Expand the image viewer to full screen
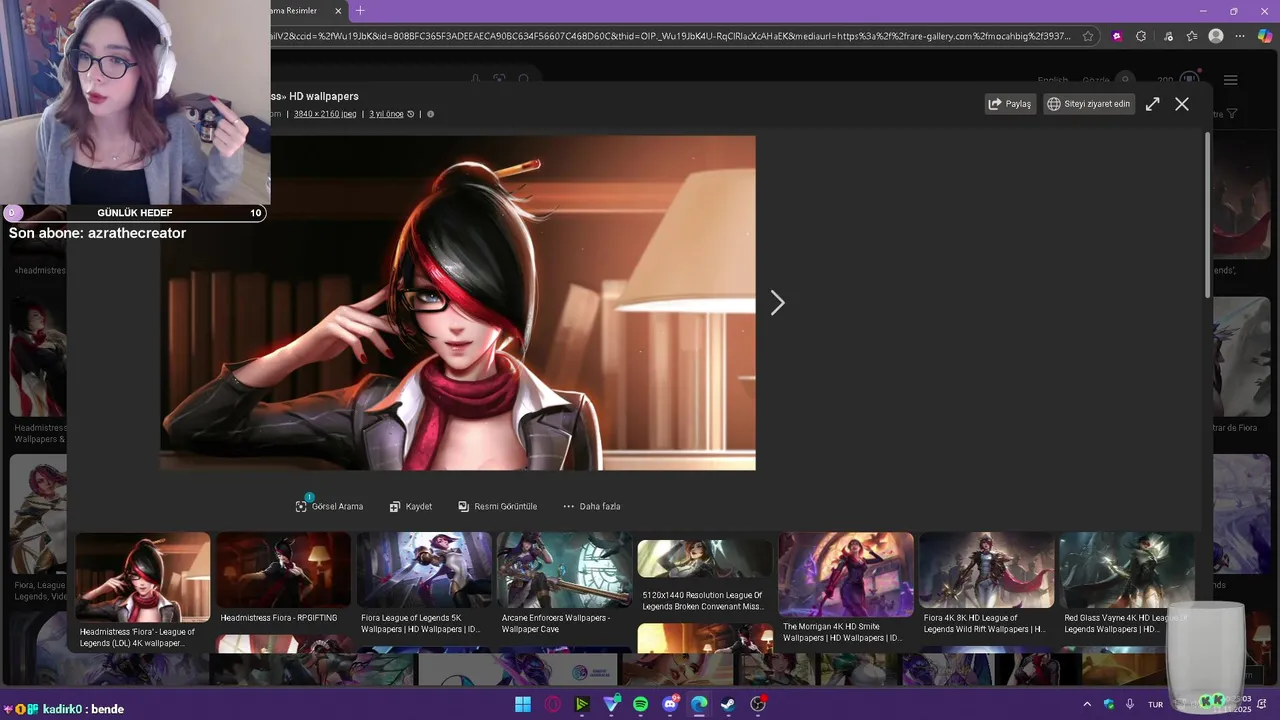 (1153, 104)
